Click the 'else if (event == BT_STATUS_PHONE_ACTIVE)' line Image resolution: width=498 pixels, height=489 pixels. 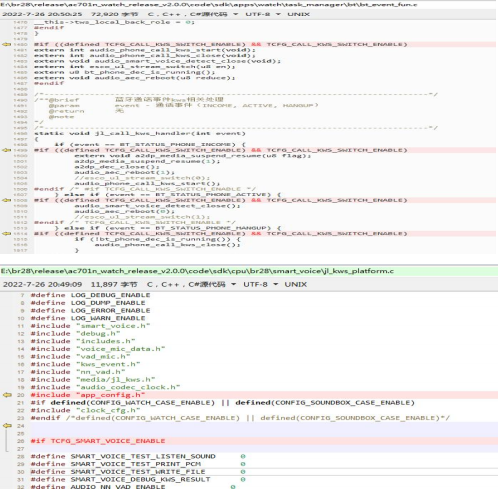pyautogui.click(x=168, y=195)
